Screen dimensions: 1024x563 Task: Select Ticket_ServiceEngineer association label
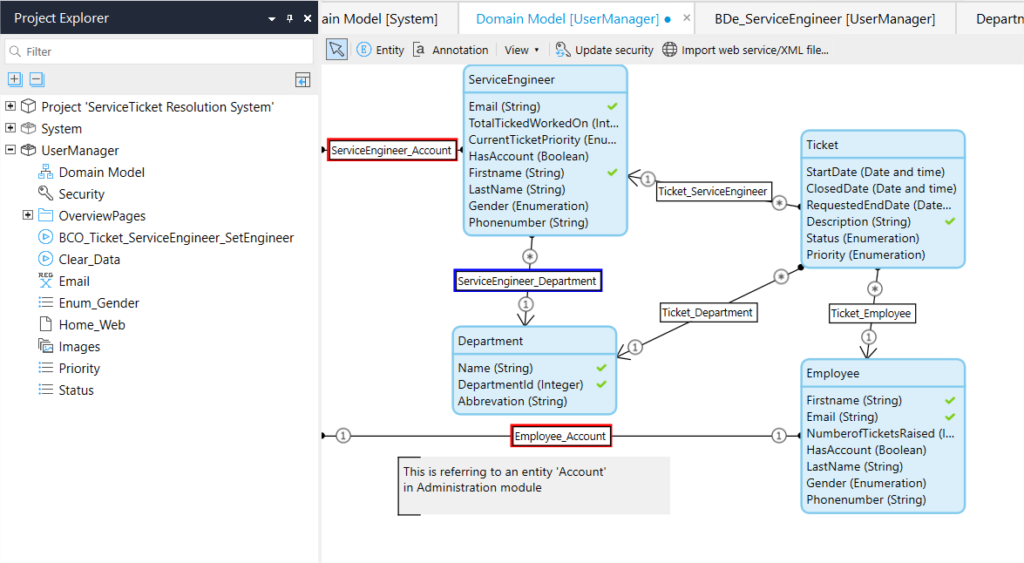point(713,191)
